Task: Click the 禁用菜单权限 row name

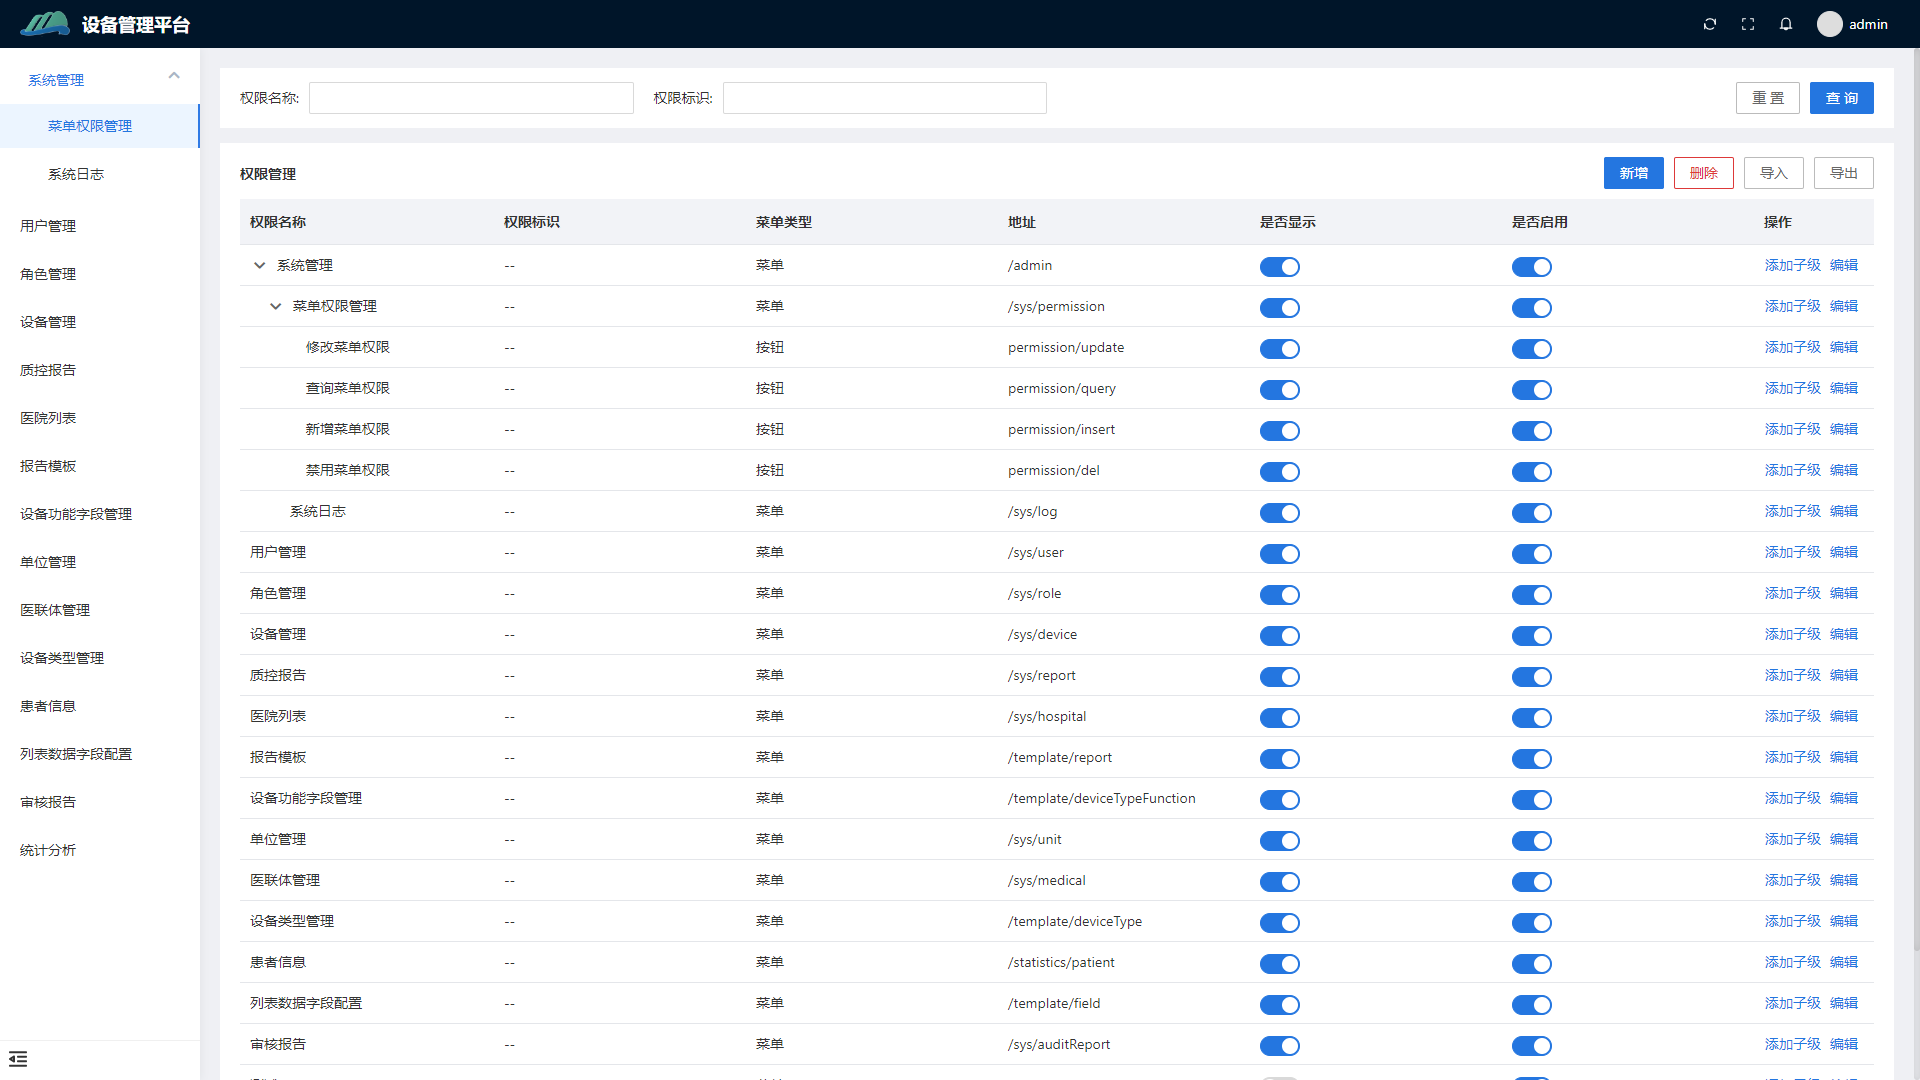Action: pos(347,470)
